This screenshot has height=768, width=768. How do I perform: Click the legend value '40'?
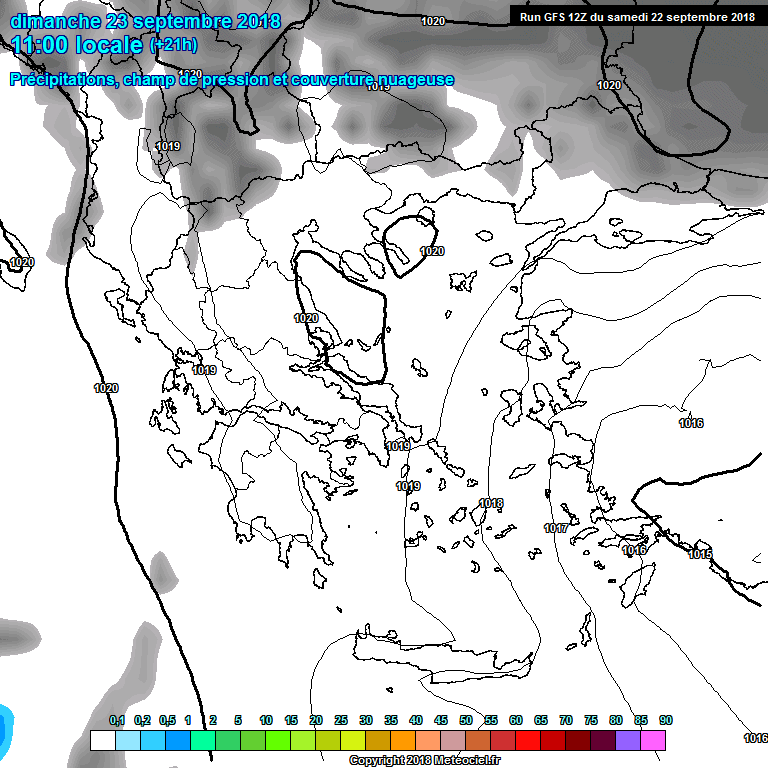click(x=416, y=720)
